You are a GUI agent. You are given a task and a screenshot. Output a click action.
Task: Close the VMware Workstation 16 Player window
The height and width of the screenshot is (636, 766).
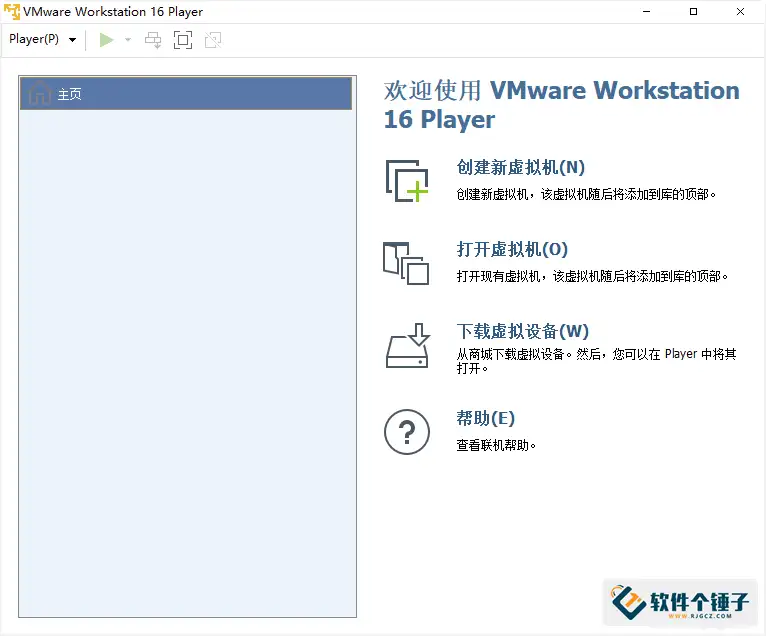coord(740,12)
